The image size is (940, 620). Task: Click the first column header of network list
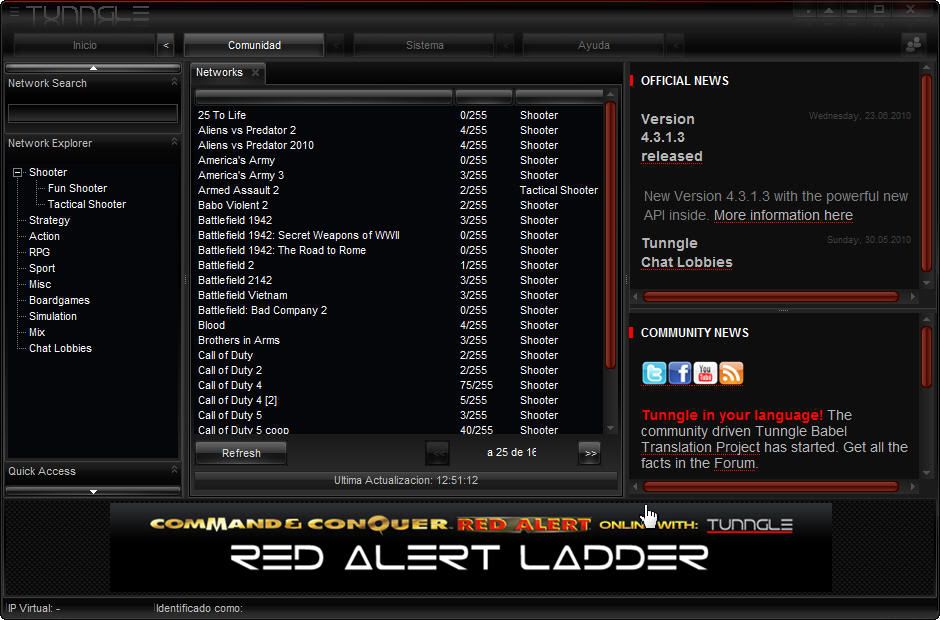pyautogui.click(x=324, y=96)
